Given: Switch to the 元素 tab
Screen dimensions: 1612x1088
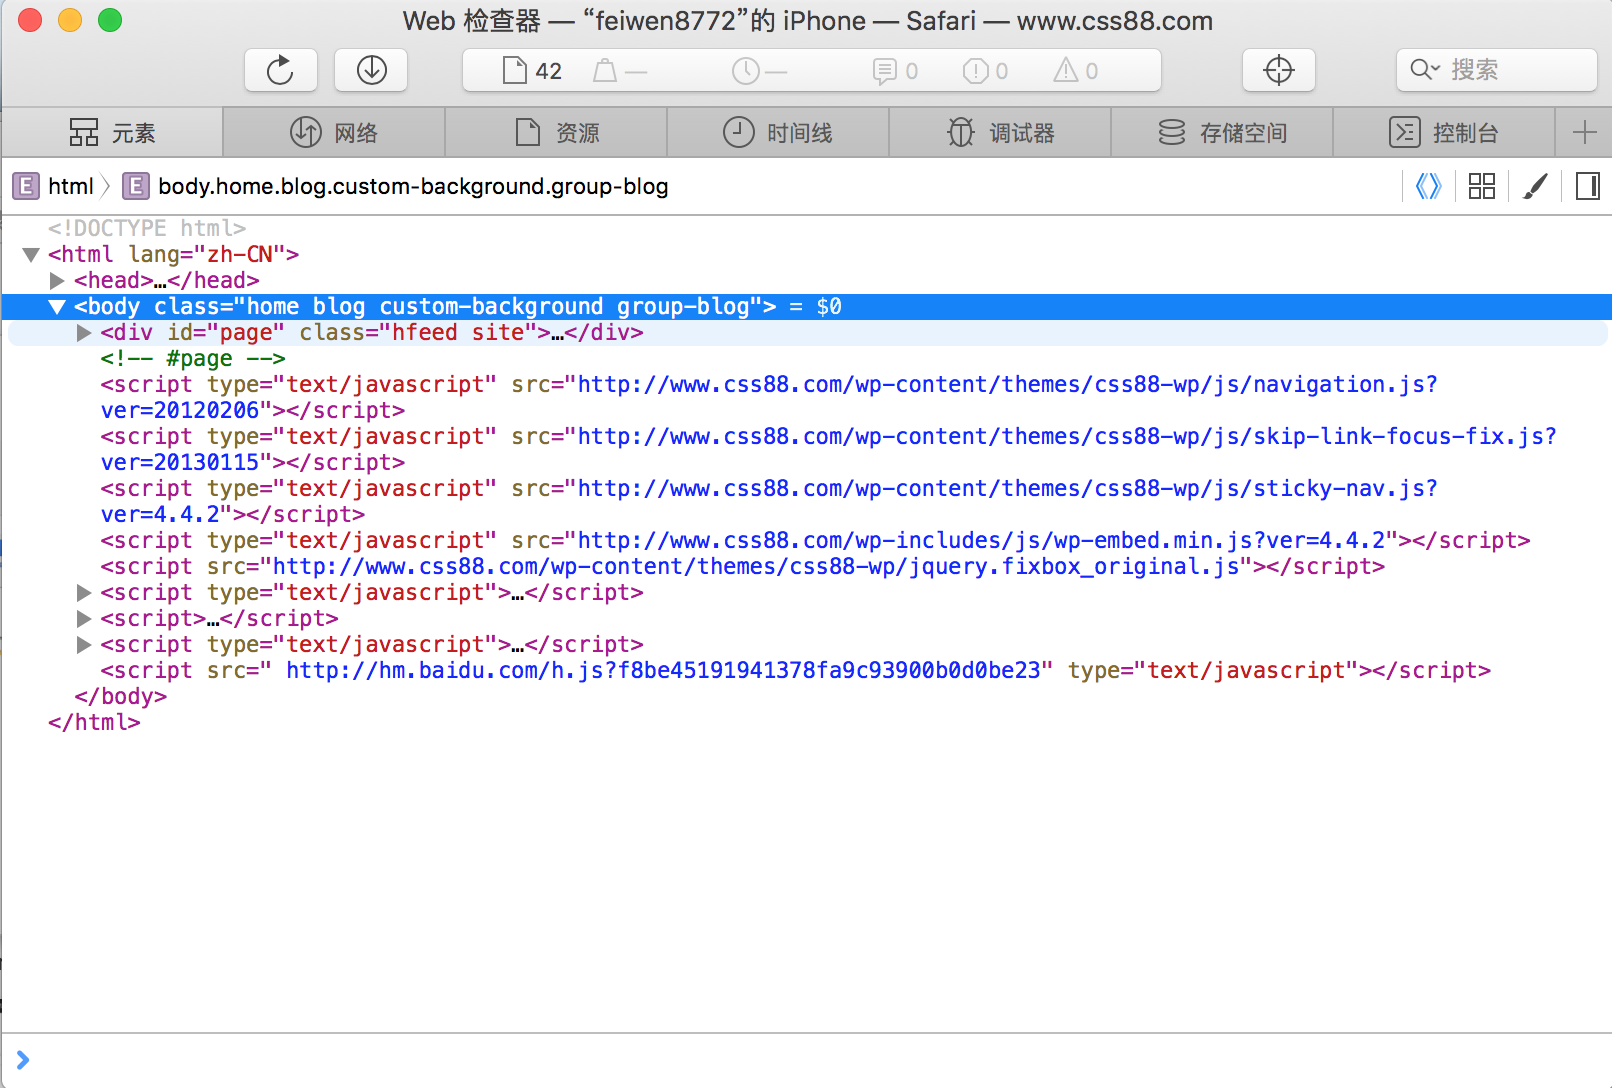Looking at the screenshot, I should pos(112,133).
